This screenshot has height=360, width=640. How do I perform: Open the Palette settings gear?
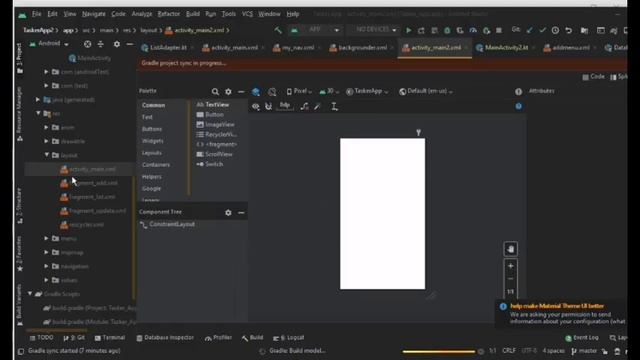tap(228, 91)
